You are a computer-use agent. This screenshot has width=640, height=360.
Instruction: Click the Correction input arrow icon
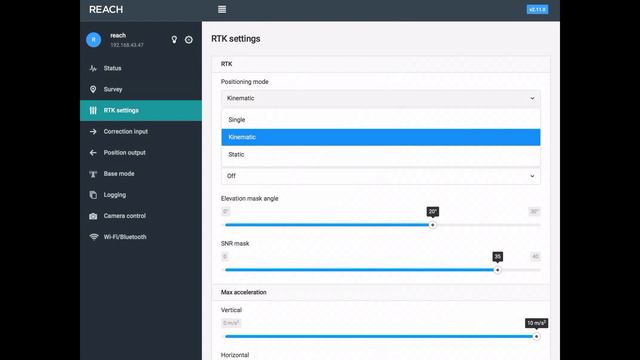(93, 131)
